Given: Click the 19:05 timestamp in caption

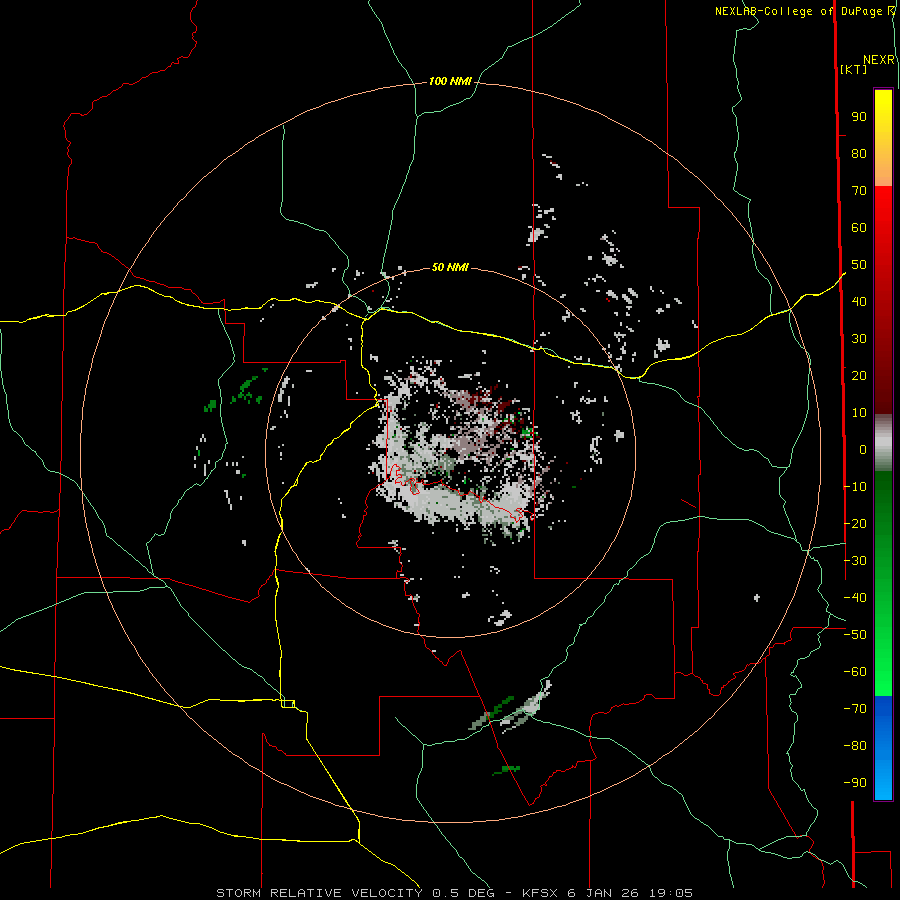Looking at the screenshot, I should click(x=671, y=893).
